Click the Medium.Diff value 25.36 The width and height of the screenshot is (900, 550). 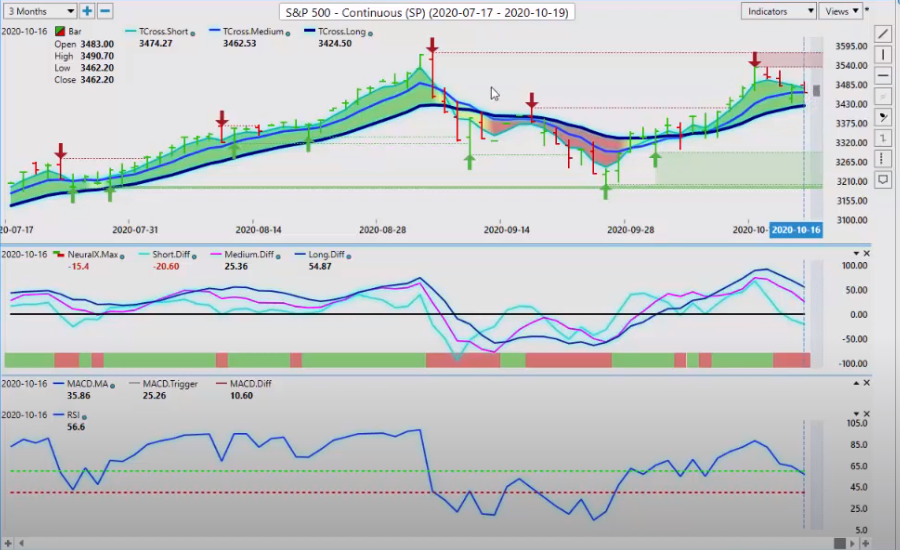tap(236, 266)
